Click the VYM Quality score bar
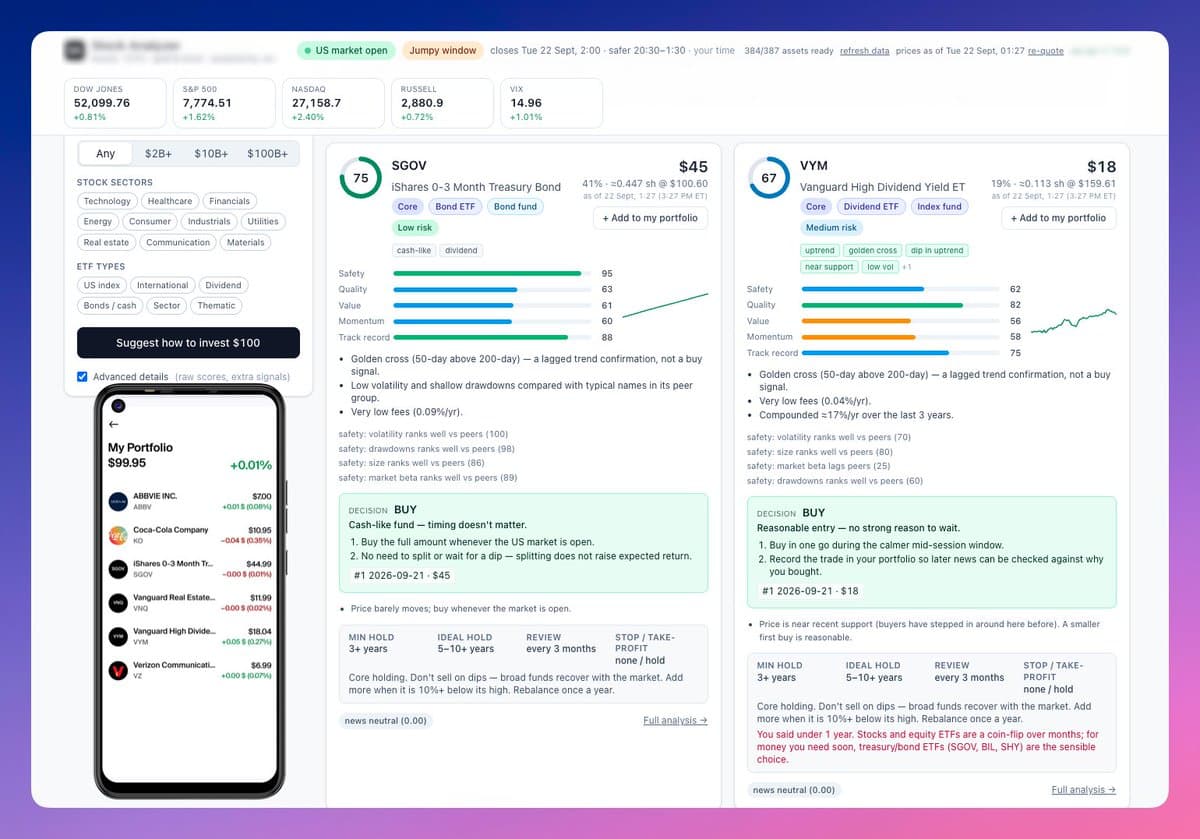Viewport: 1200px width, 839px height. tap(899, 305)
